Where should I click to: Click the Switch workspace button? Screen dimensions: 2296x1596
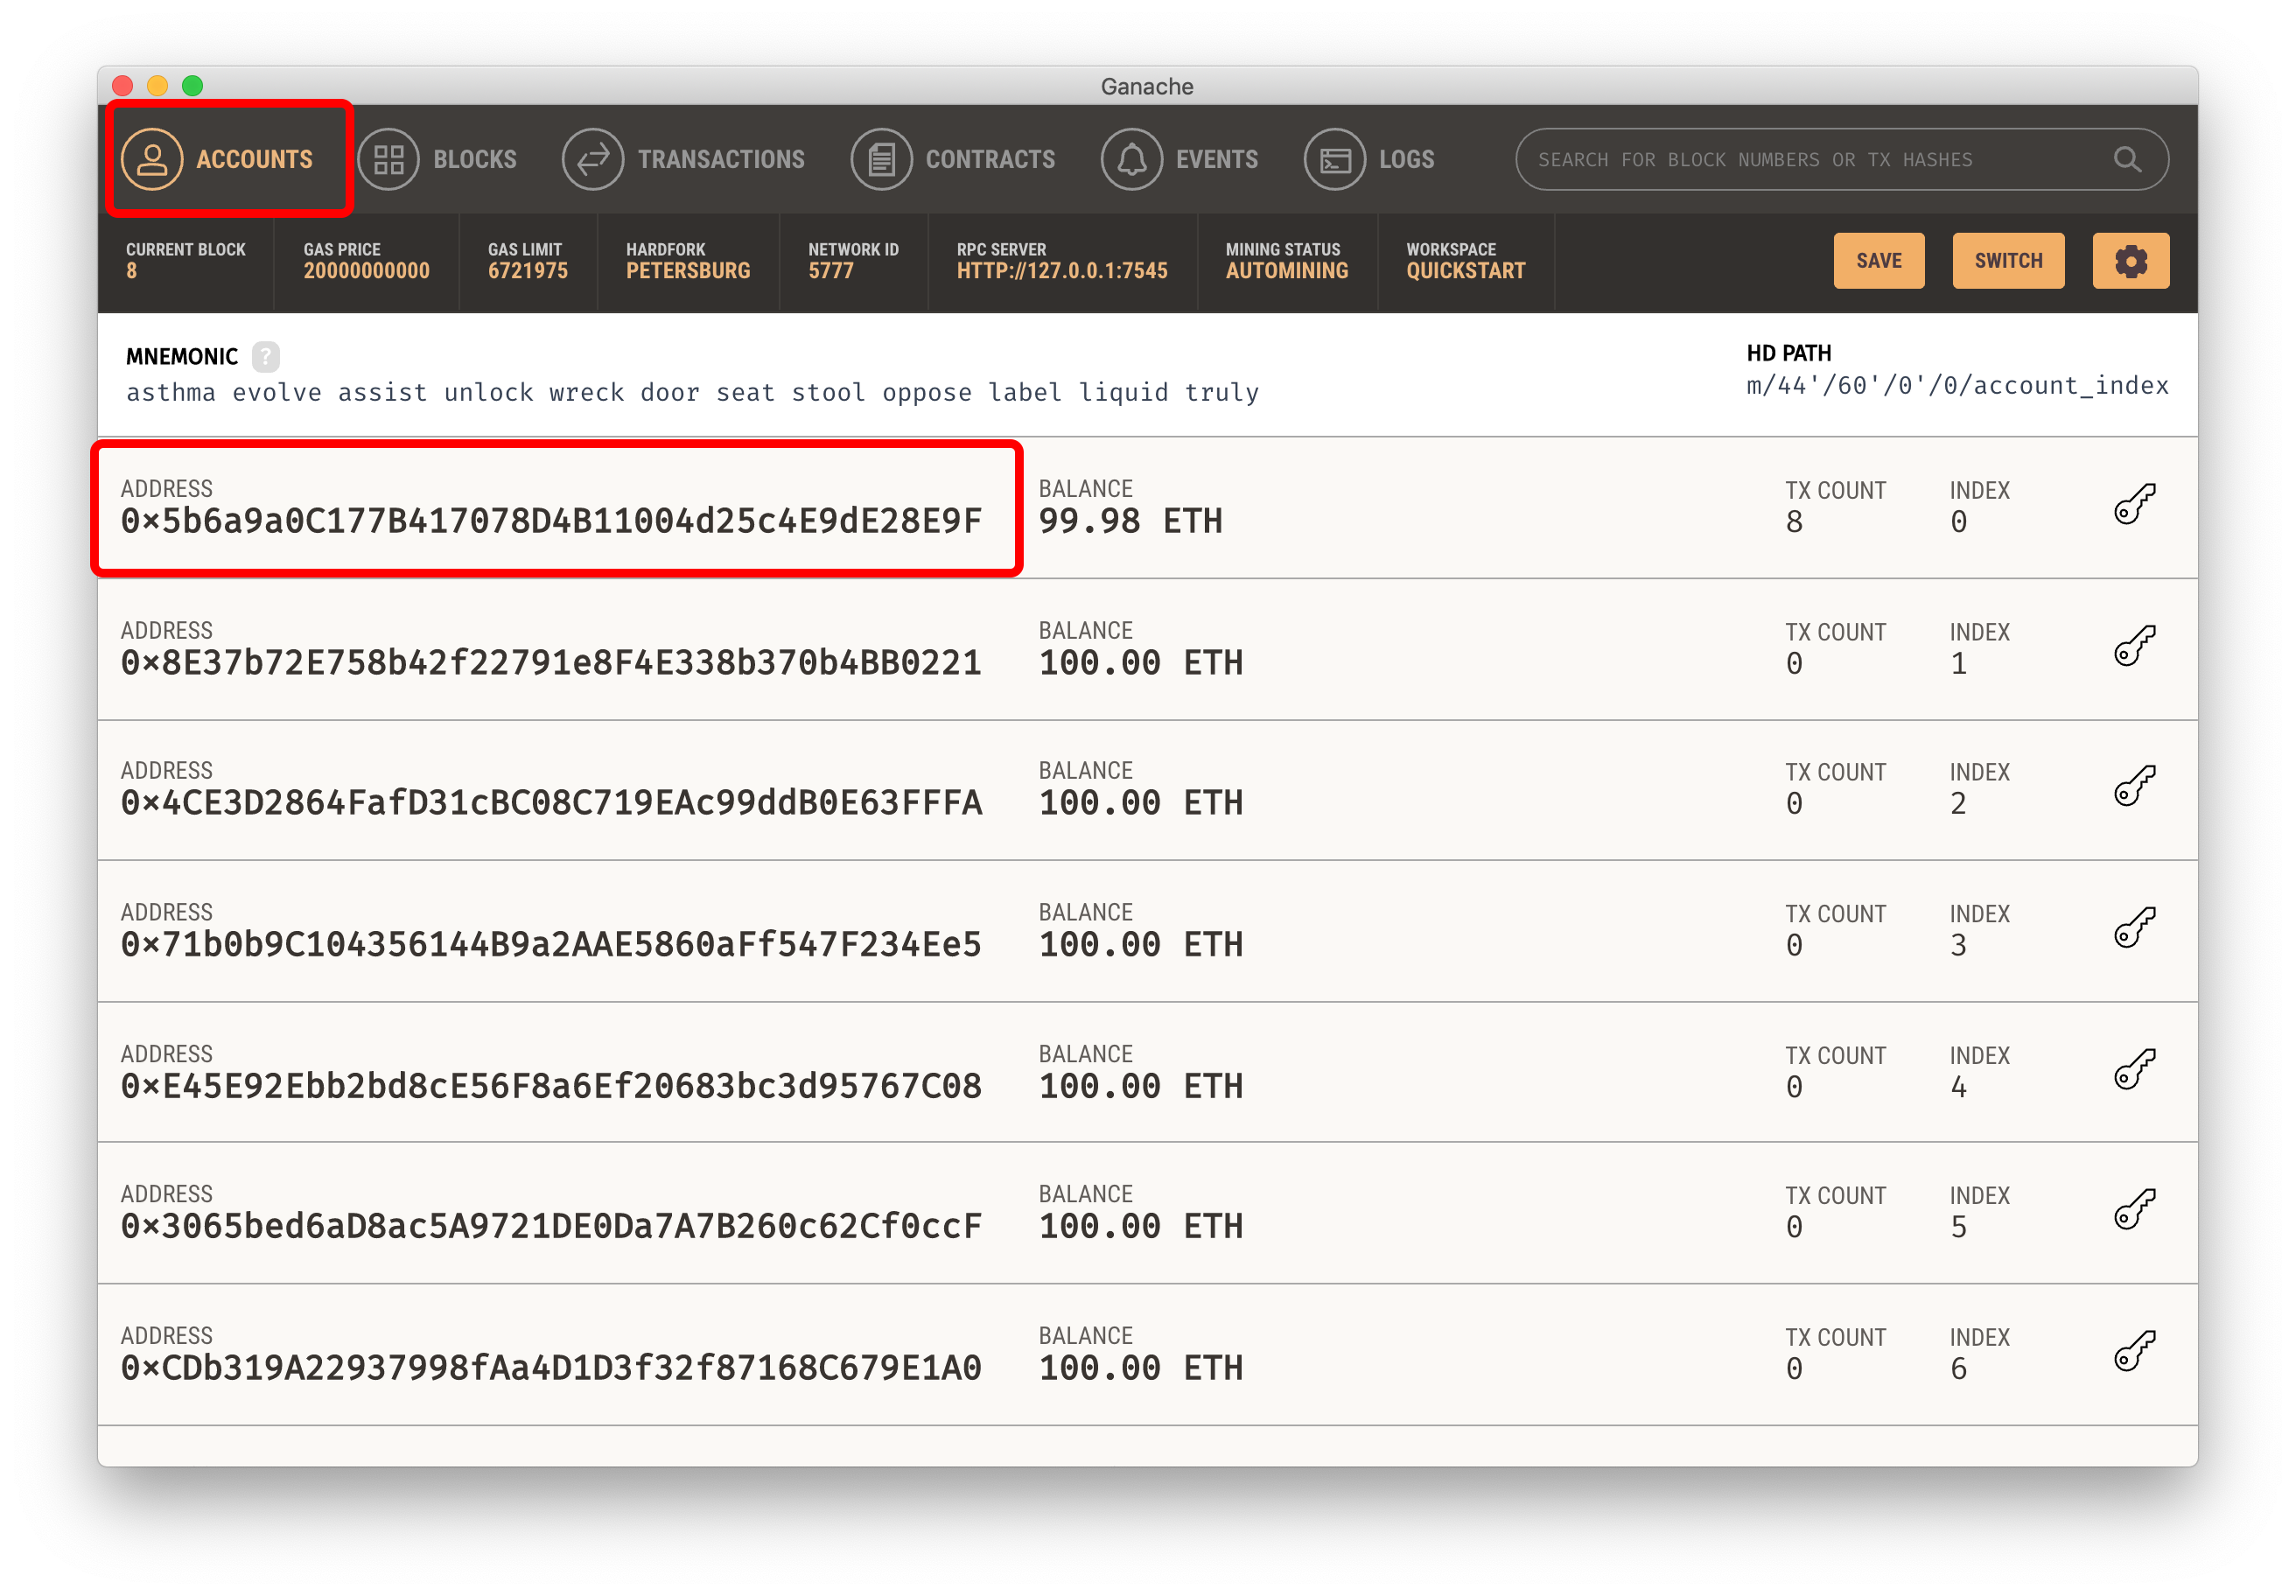(x=2007, y=261)
